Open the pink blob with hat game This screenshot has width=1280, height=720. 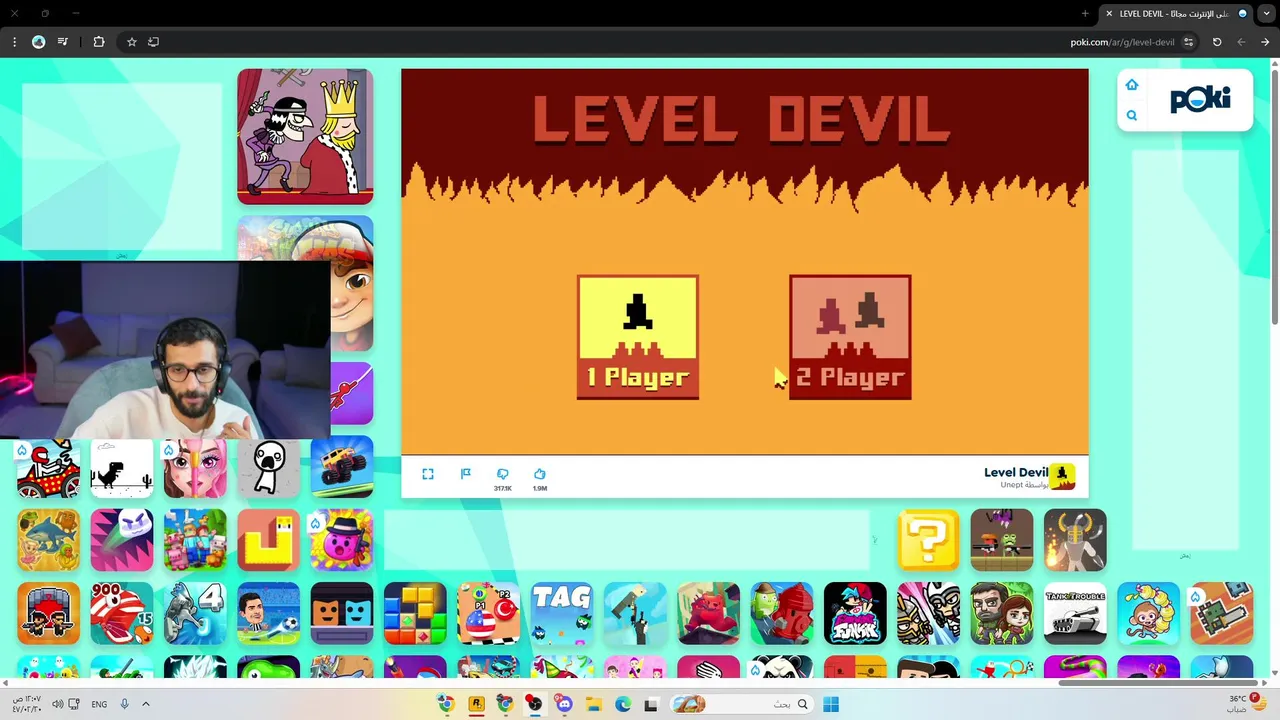(x=342, y=540)
